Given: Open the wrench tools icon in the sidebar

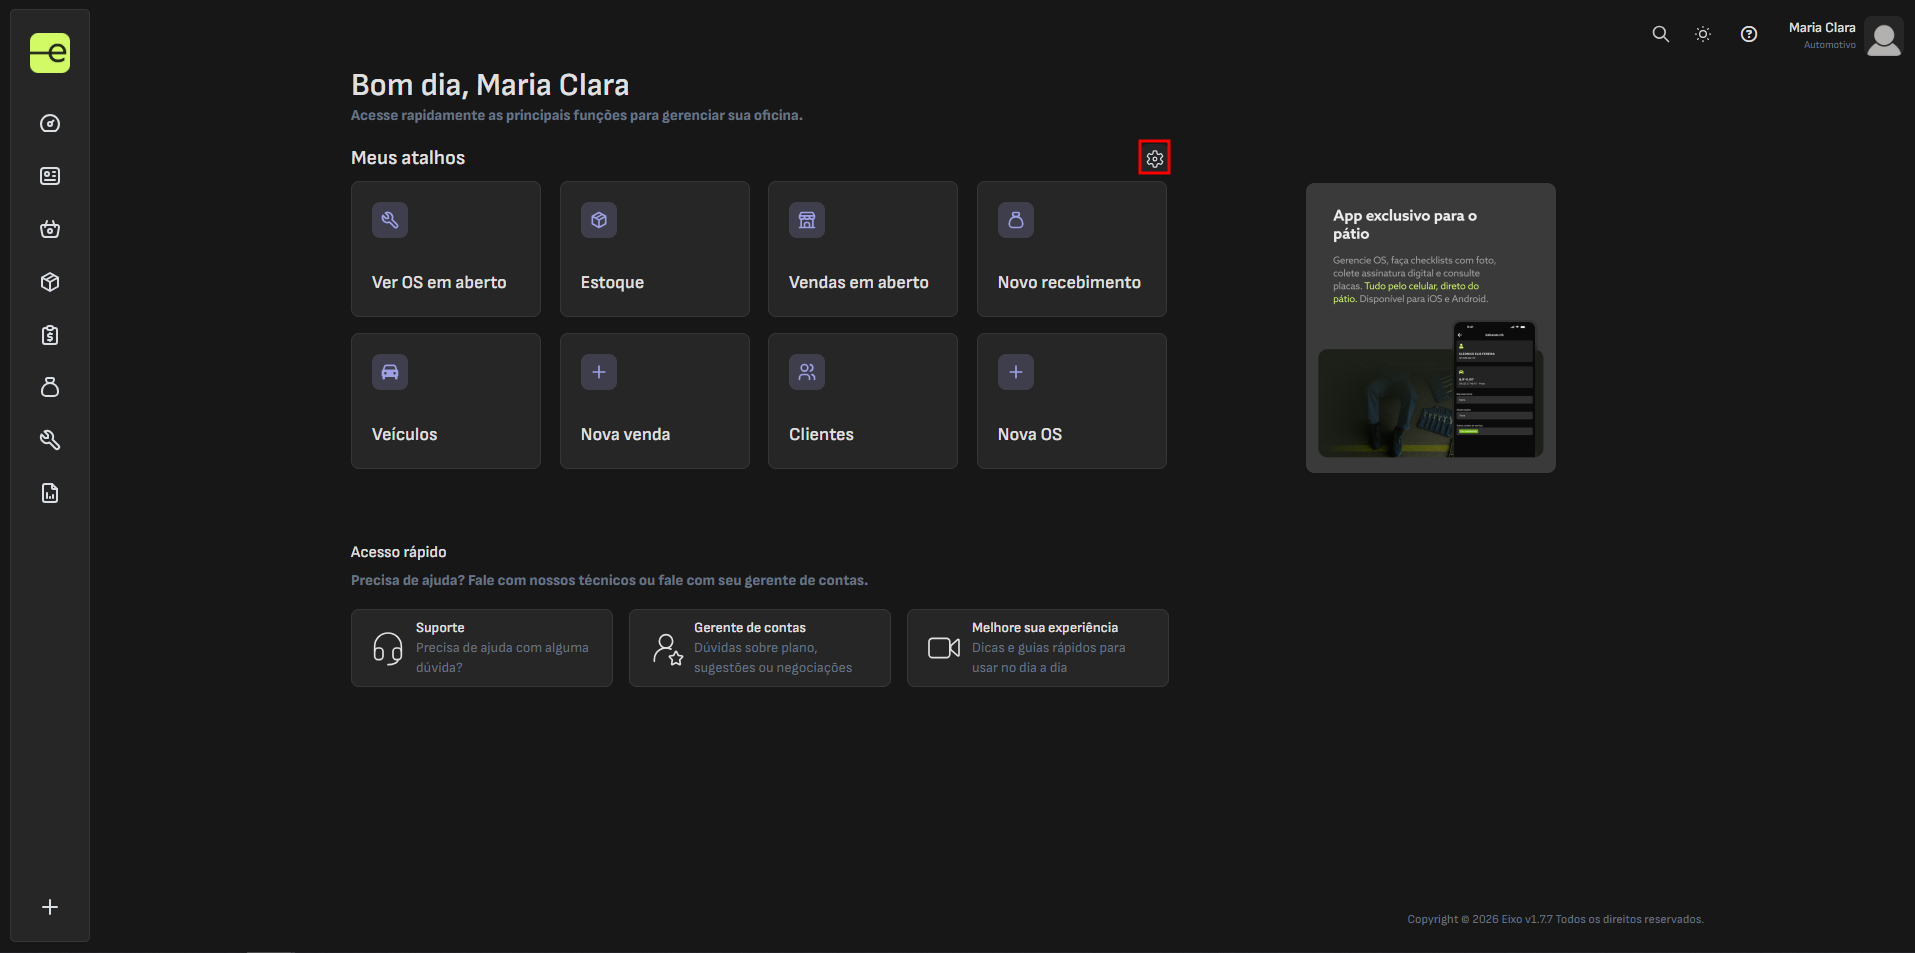Looking at the screenshot, I should point(50,440).
